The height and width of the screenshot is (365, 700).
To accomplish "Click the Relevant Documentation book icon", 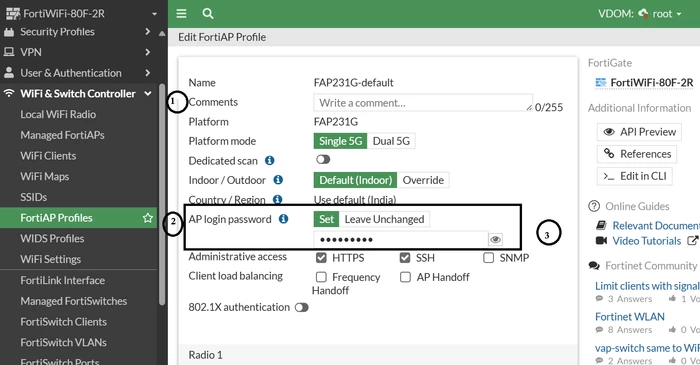I will coord(601,225).
